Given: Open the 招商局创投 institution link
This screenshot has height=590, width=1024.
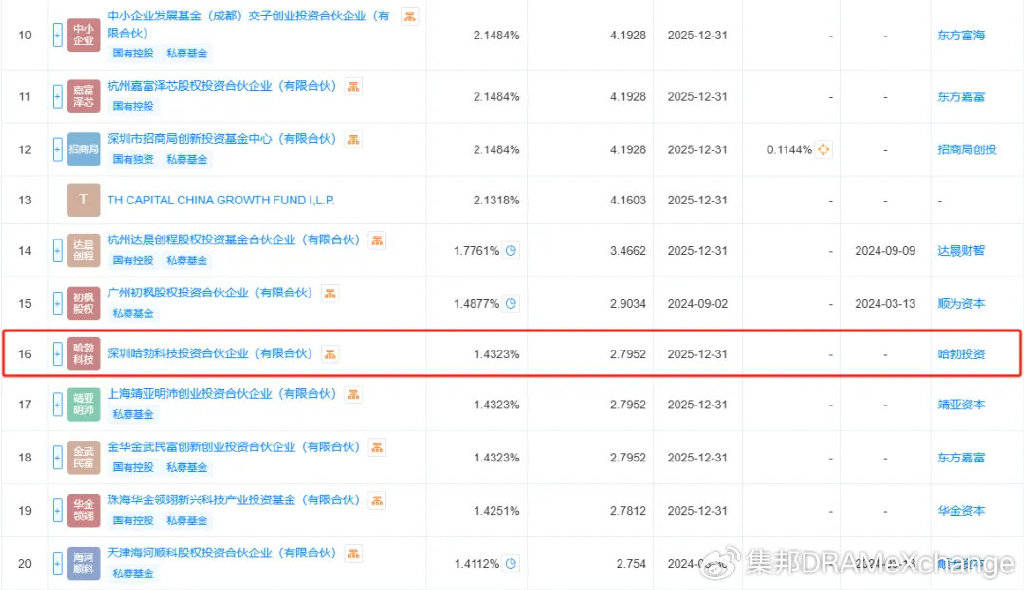Looking at the screenshot, I should [x=967, y=150].
